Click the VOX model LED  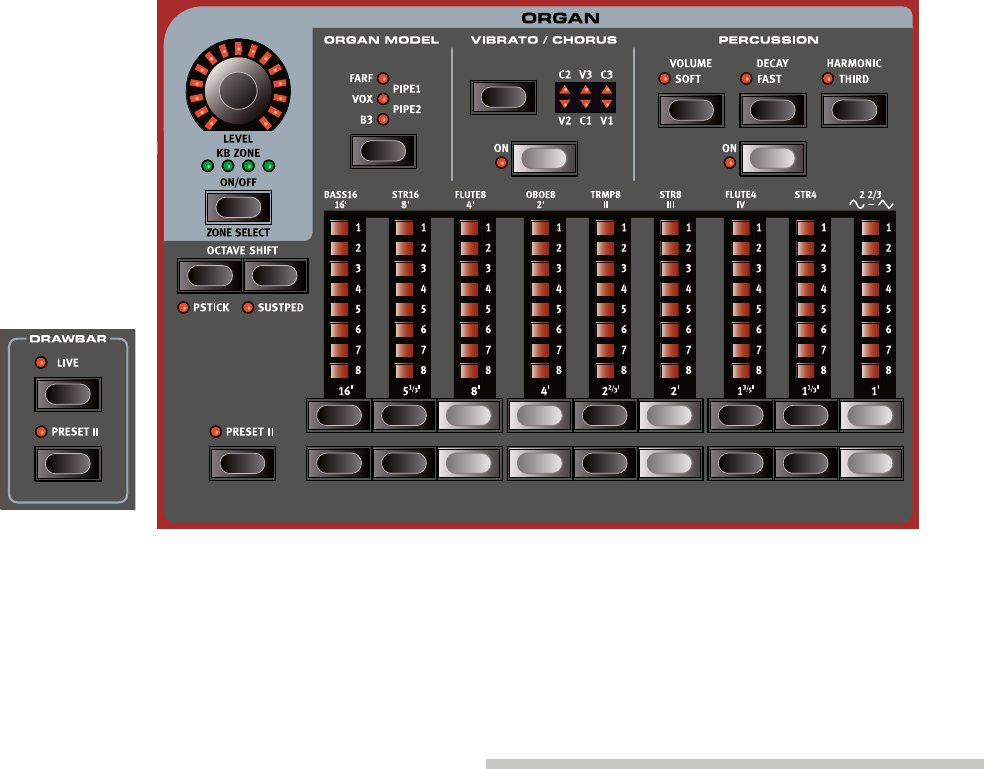click(x=383, y=99)
